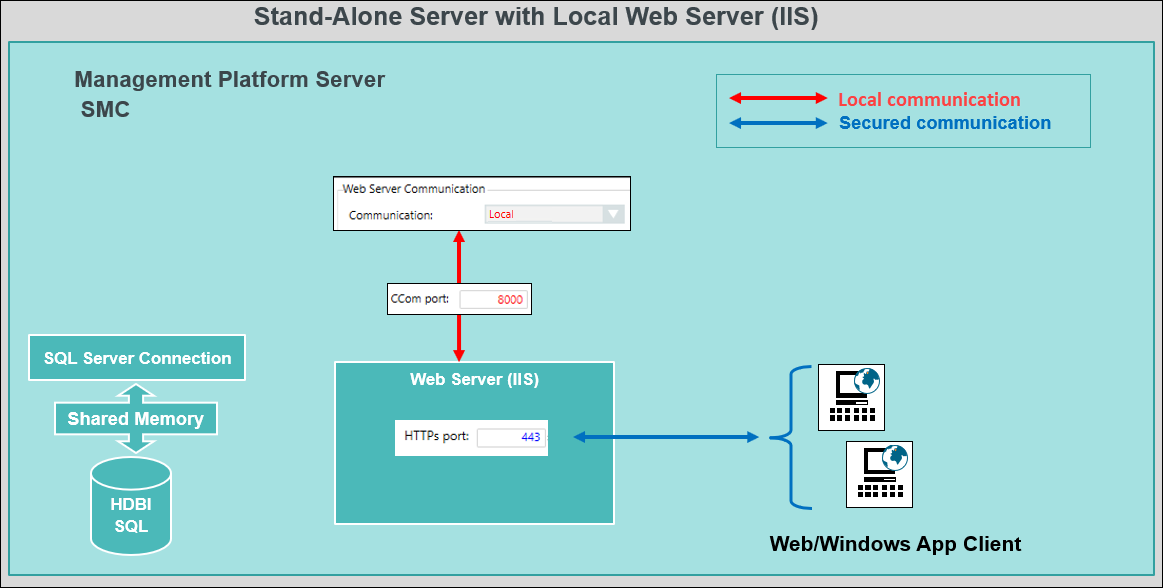This screenshot has height=588, width=1163.
Task: Click the Web Server (IIS) heading
Action: click(474, 379)
